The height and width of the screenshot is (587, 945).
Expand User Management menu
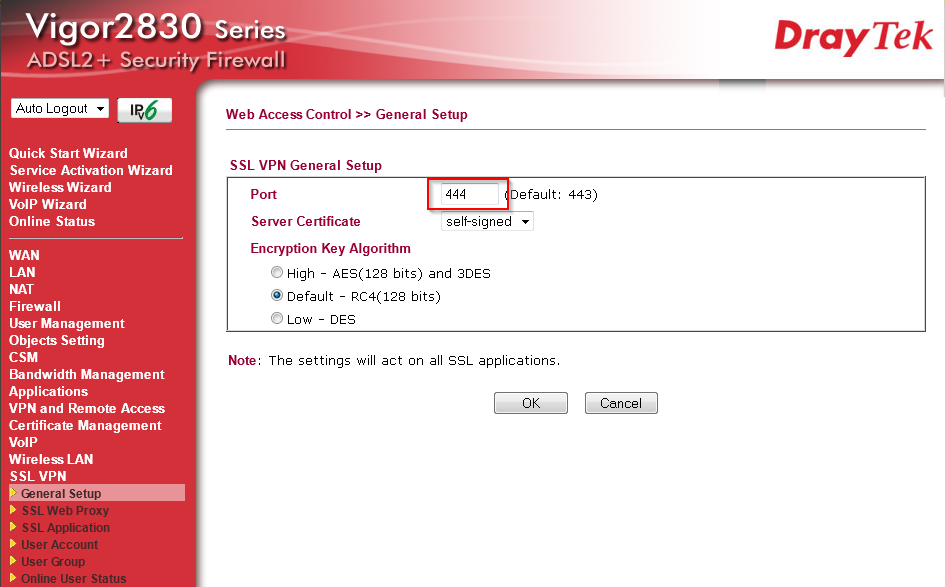[67, 323]
